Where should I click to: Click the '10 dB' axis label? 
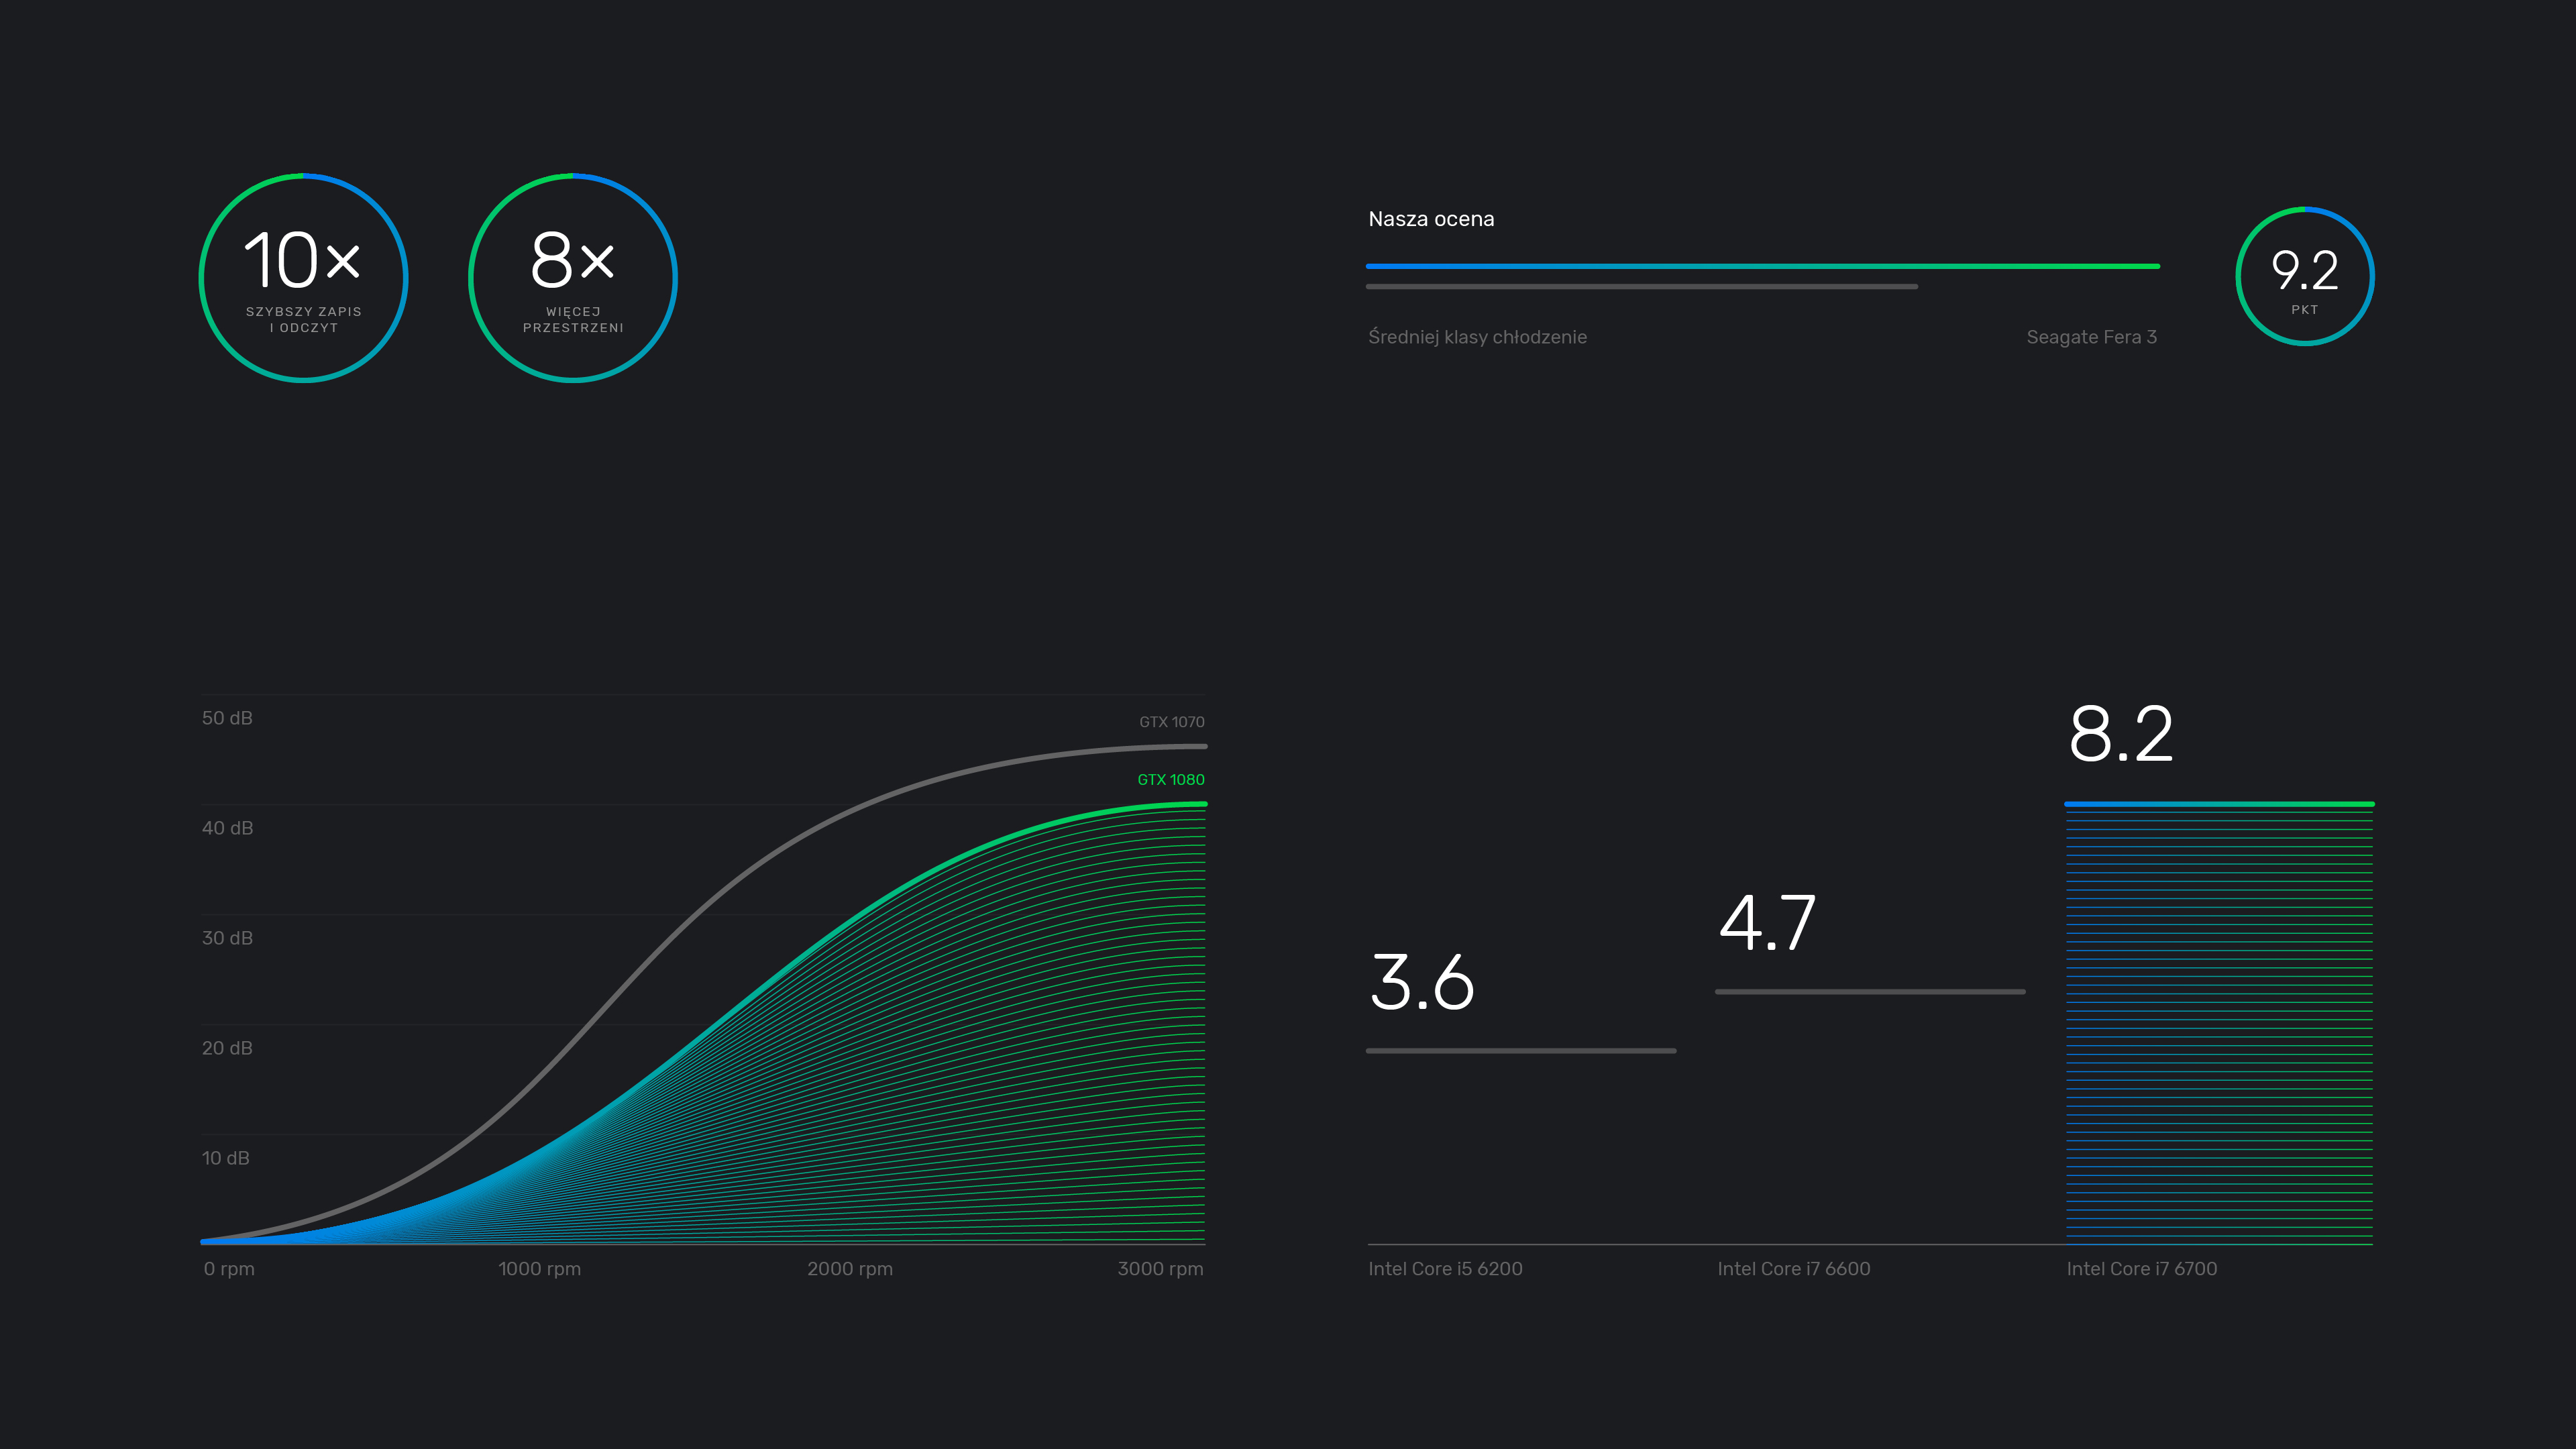(225, 1158)
